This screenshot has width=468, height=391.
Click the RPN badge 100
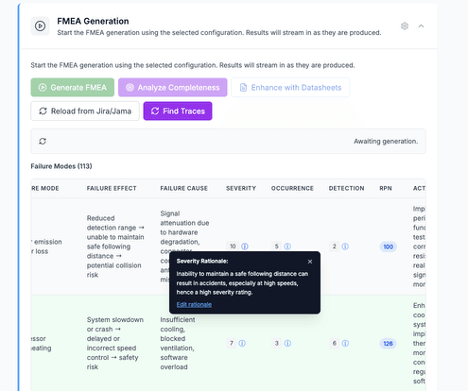388,247
